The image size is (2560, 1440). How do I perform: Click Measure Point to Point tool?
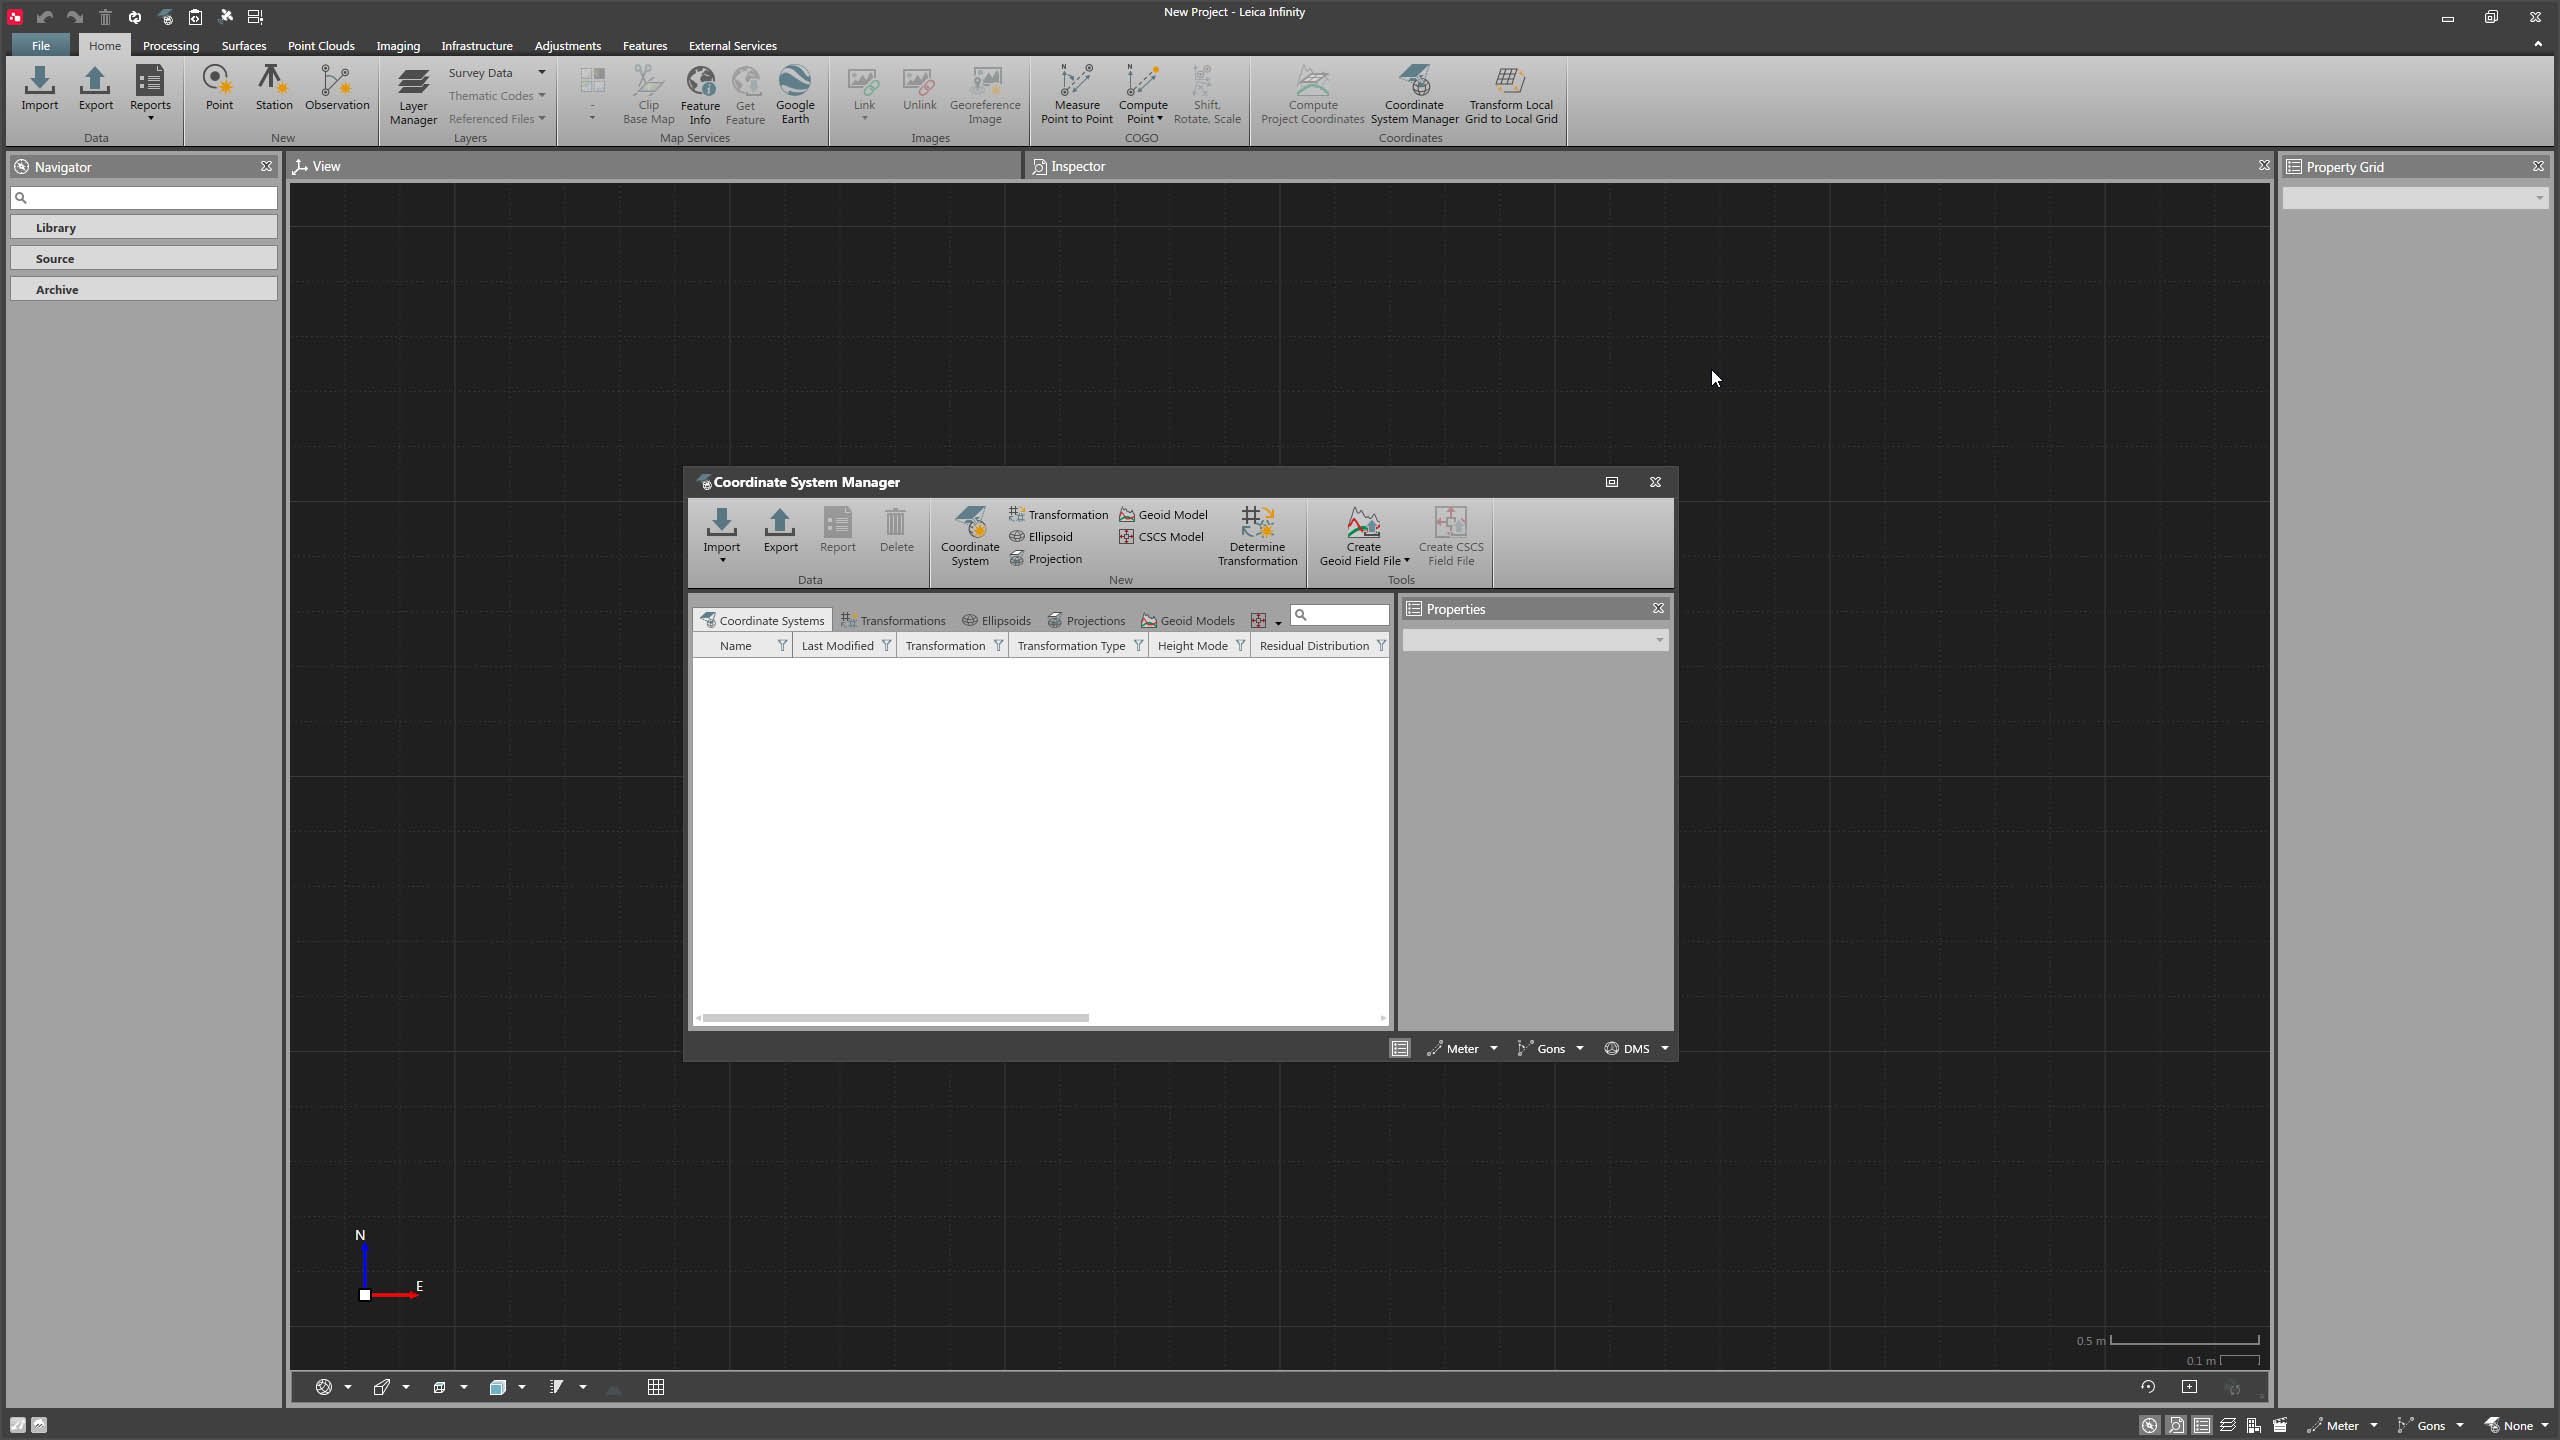pos(1076,94)
